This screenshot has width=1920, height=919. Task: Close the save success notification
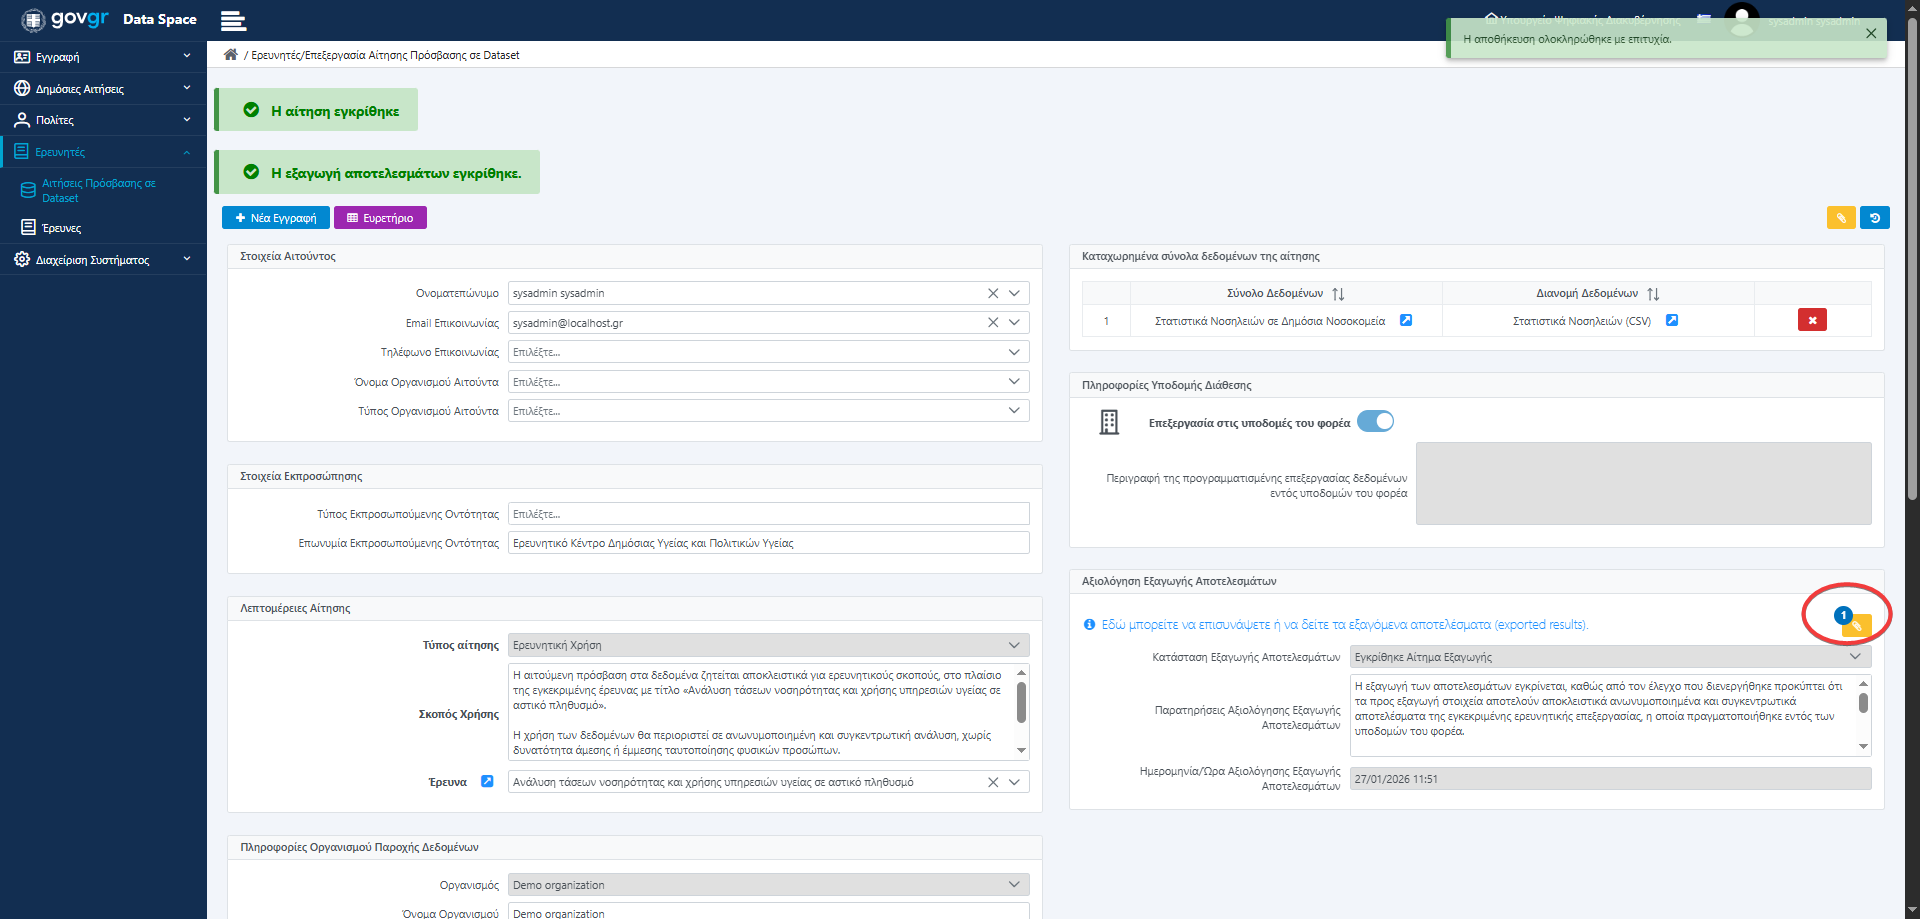click(1871, 33)
